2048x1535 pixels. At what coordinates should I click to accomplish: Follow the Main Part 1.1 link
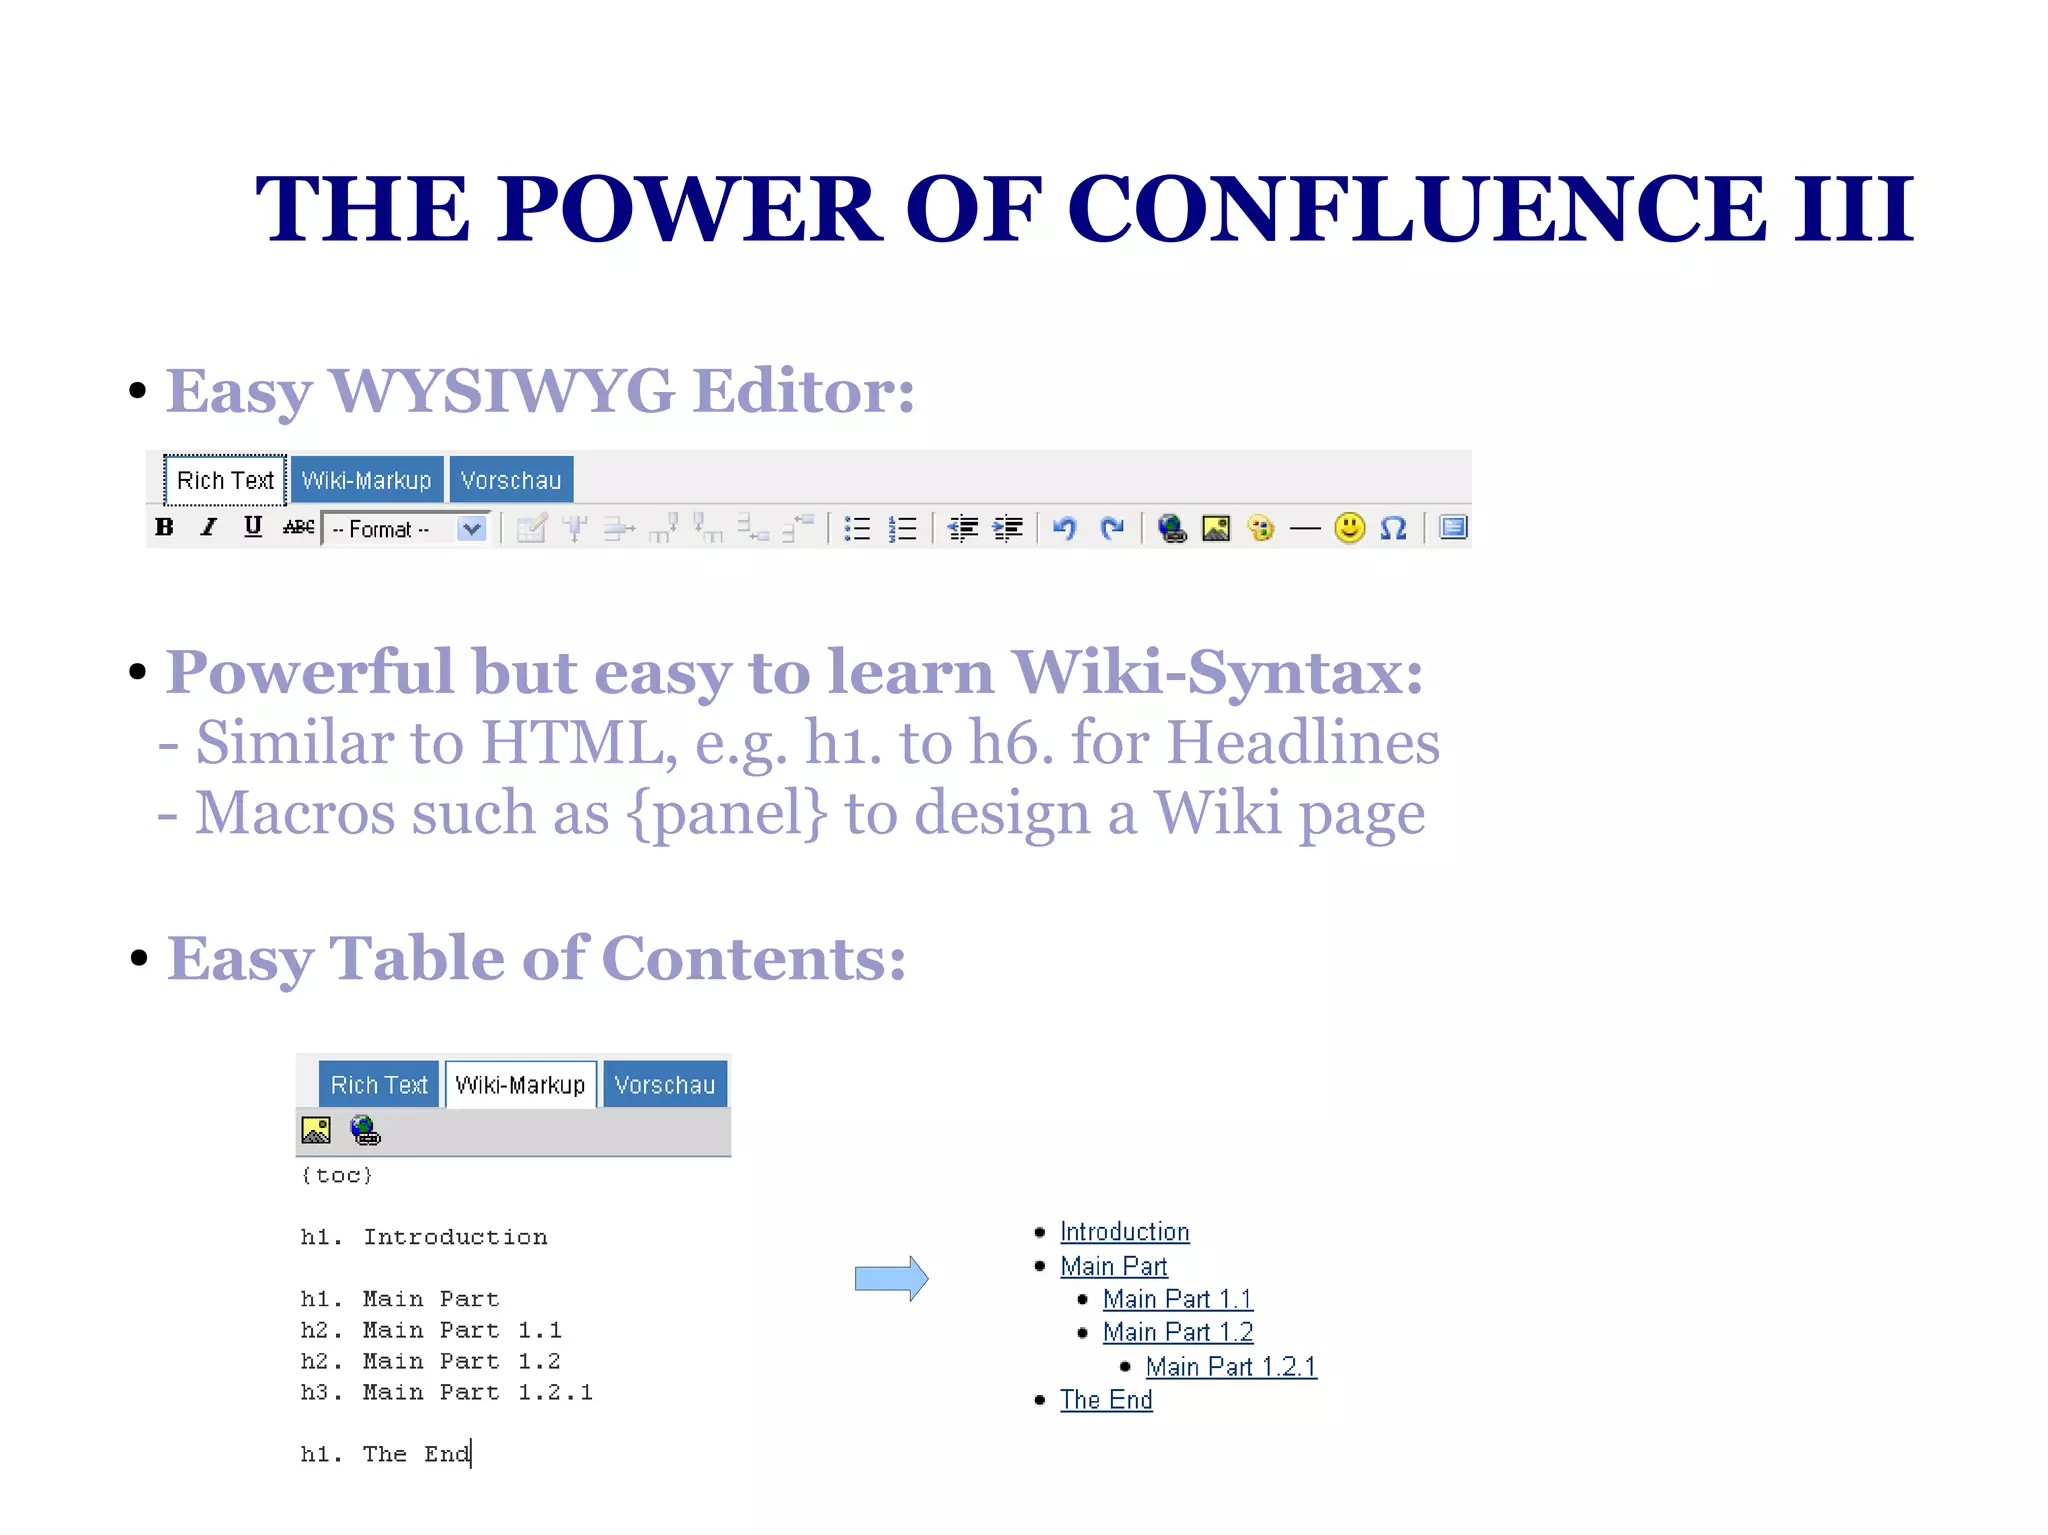click(1178, 1299)
